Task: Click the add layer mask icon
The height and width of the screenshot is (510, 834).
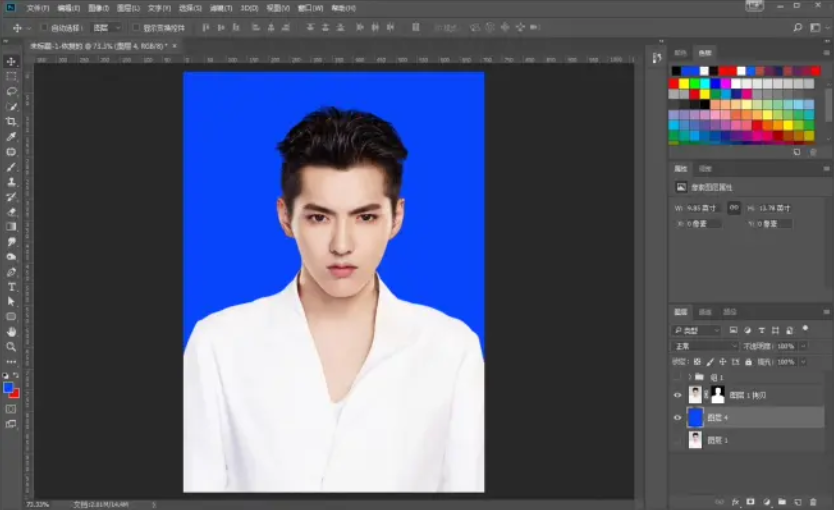Action: point(750,499)
